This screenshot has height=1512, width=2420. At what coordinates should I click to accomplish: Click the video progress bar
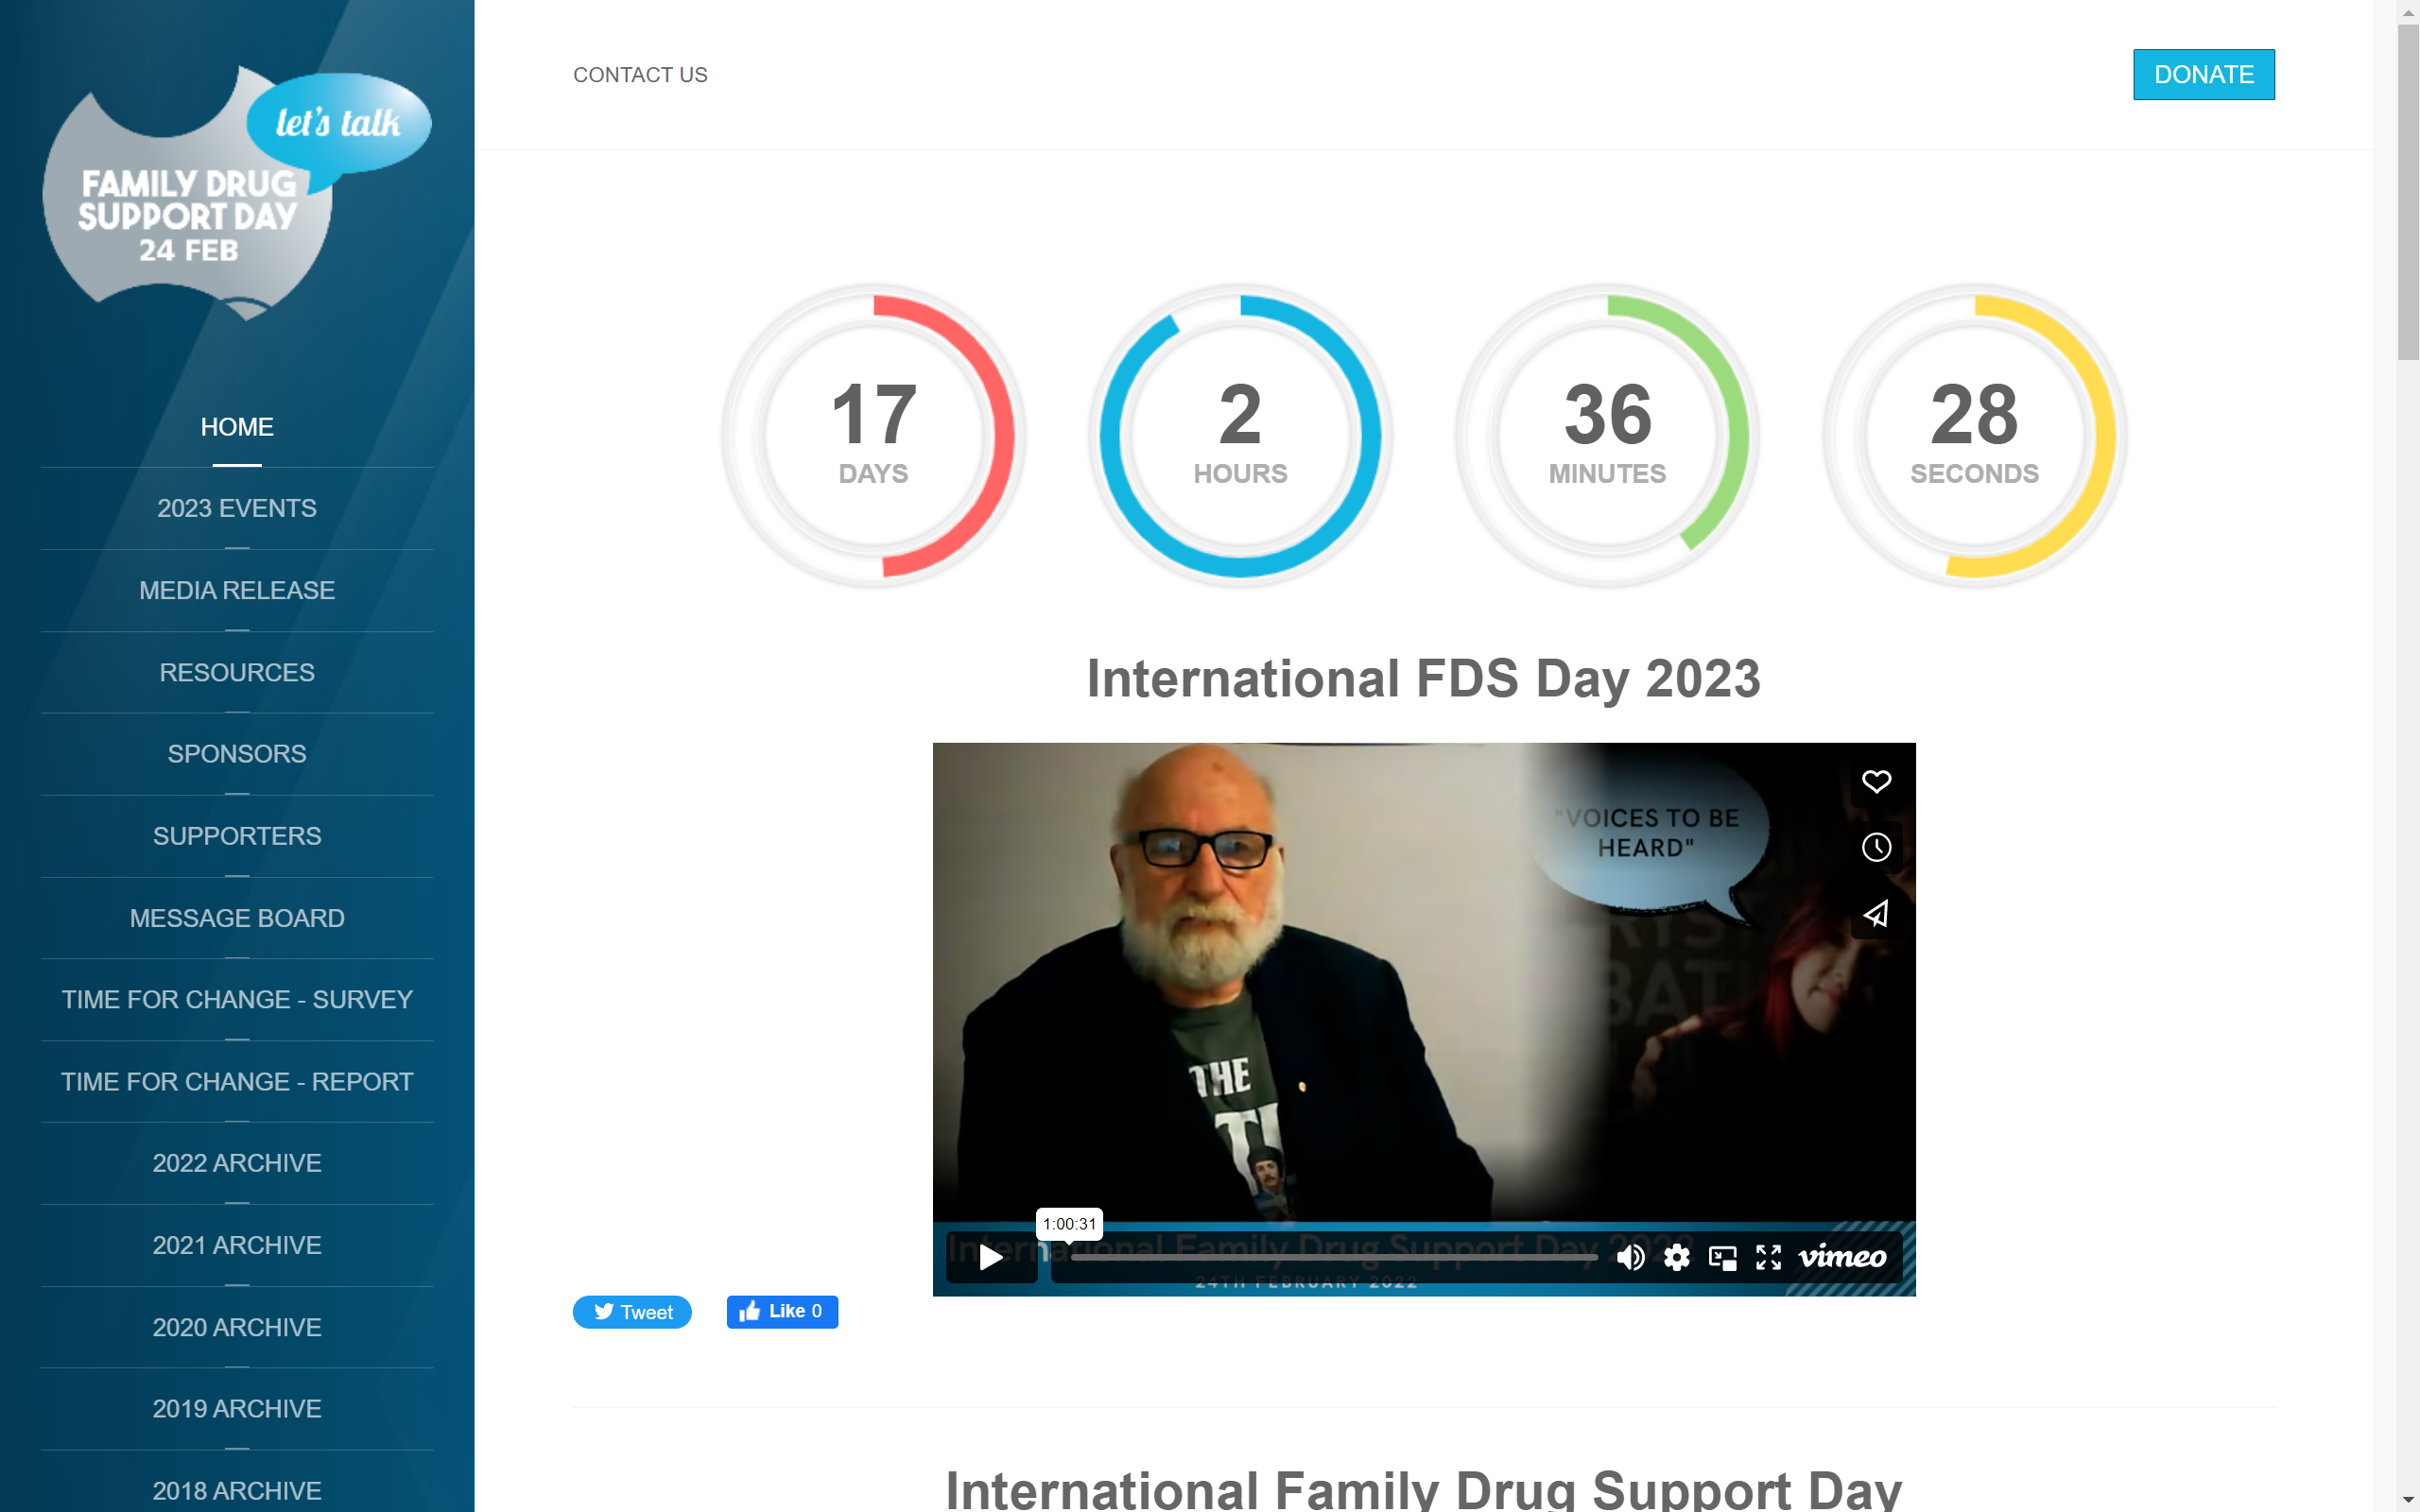click(x=1333, y=1257)
